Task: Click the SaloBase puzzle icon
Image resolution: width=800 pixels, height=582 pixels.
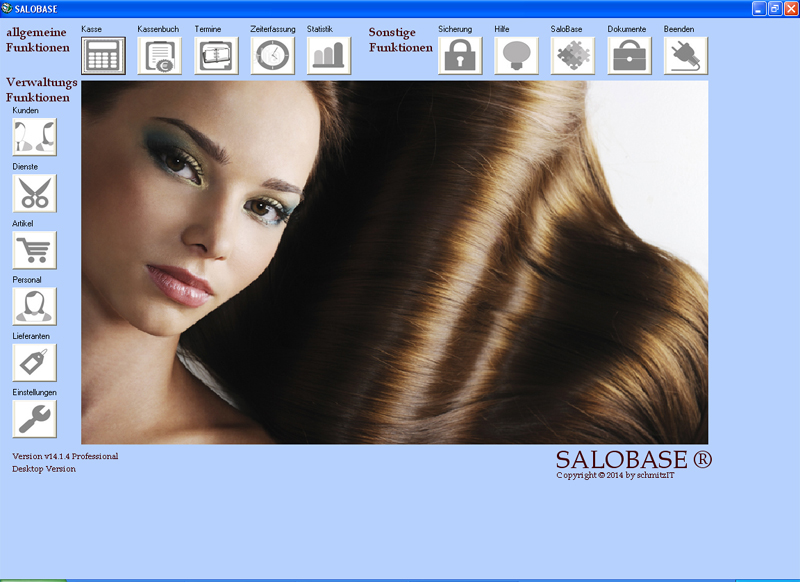Action: coord(573,56)
